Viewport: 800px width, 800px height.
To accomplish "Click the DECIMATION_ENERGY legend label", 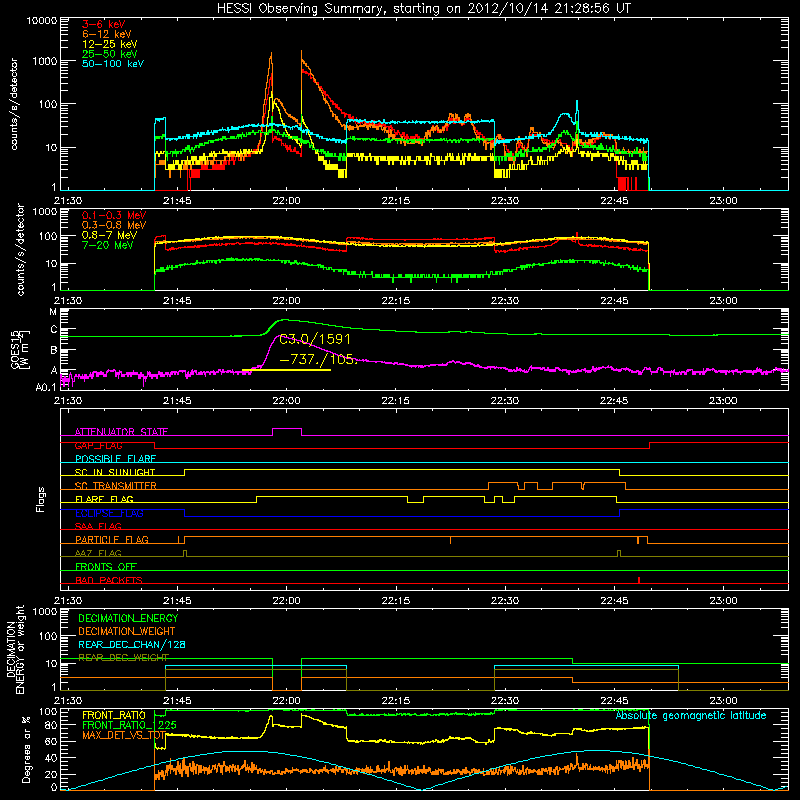I will click(x=128, y=618).
